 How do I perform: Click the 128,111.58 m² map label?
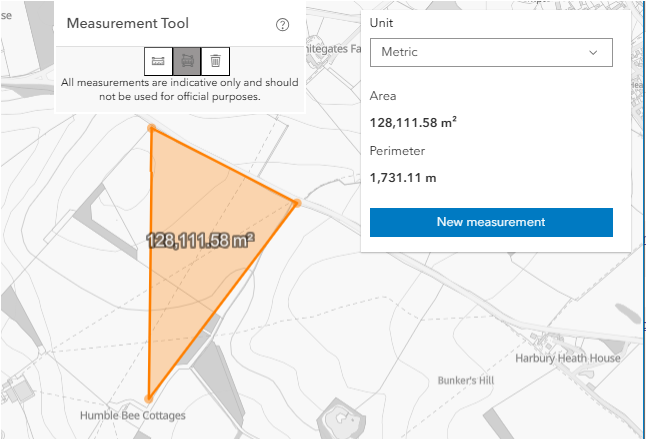(200, 240)
